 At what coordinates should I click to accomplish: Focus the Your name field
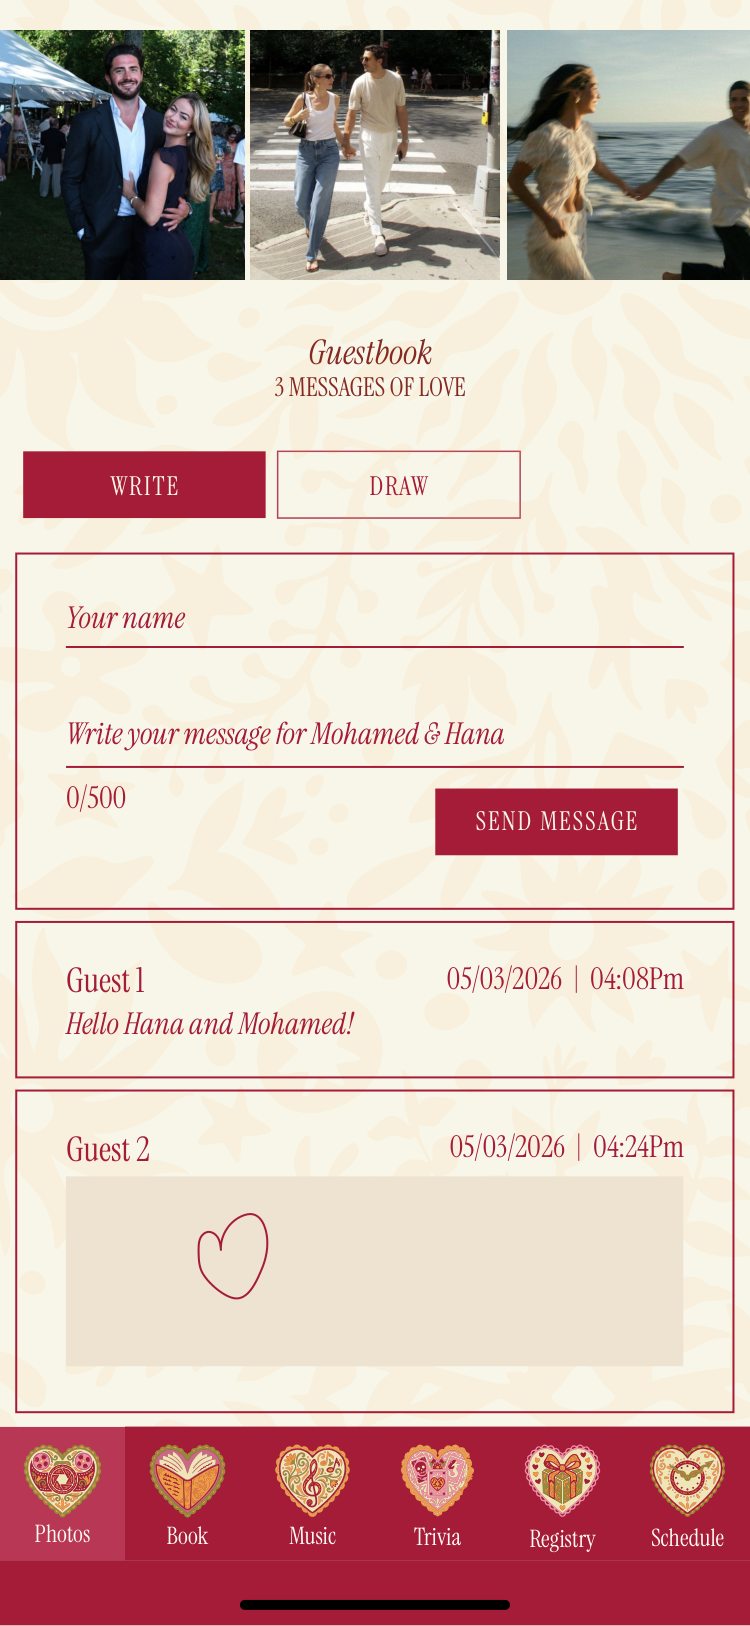[374, 619]
